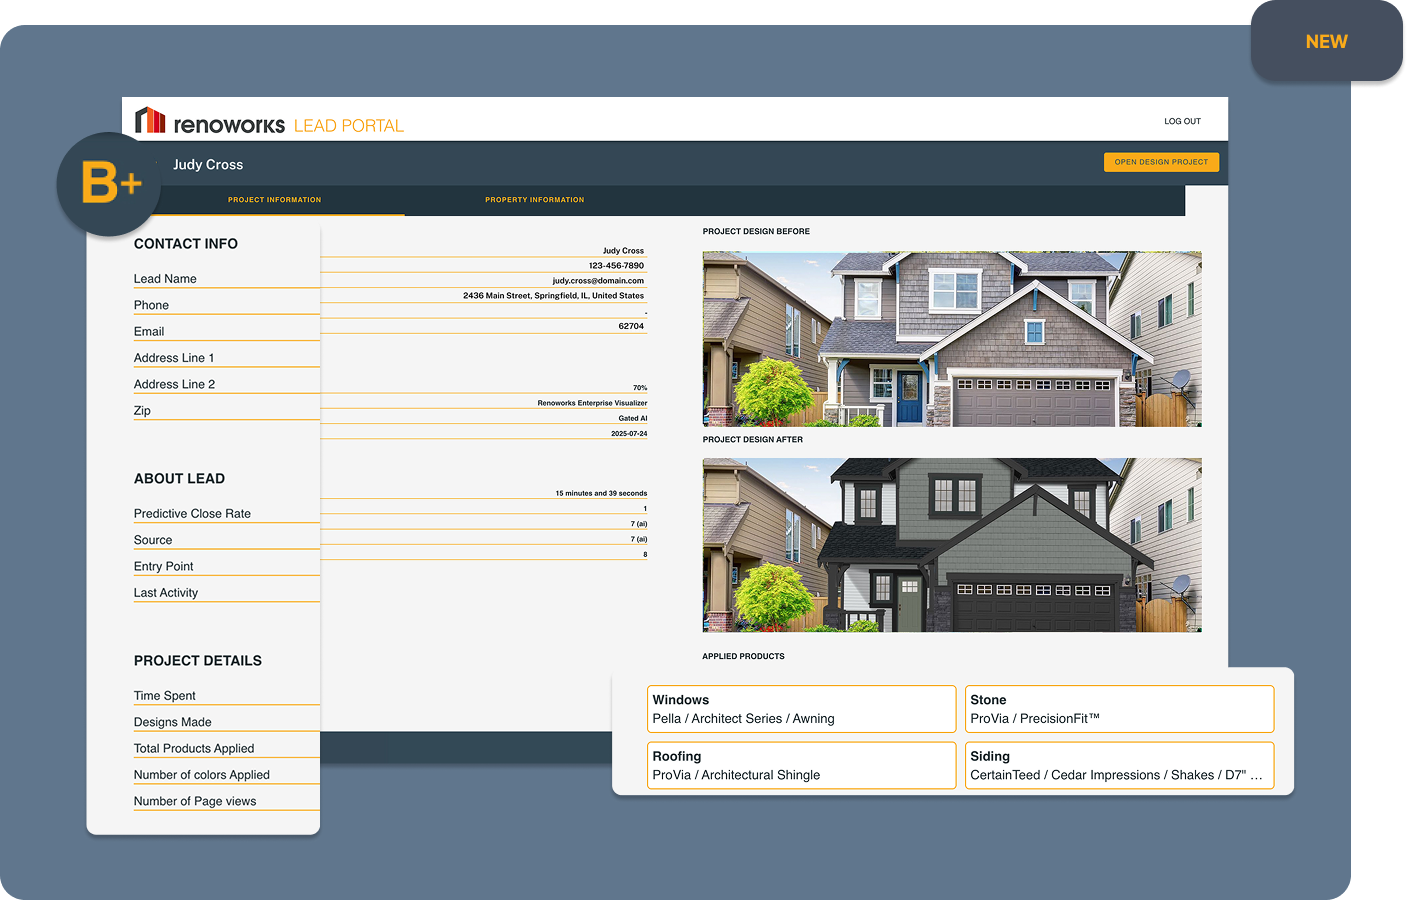Click the LEAD PORTAL title text

pos(349,126)
